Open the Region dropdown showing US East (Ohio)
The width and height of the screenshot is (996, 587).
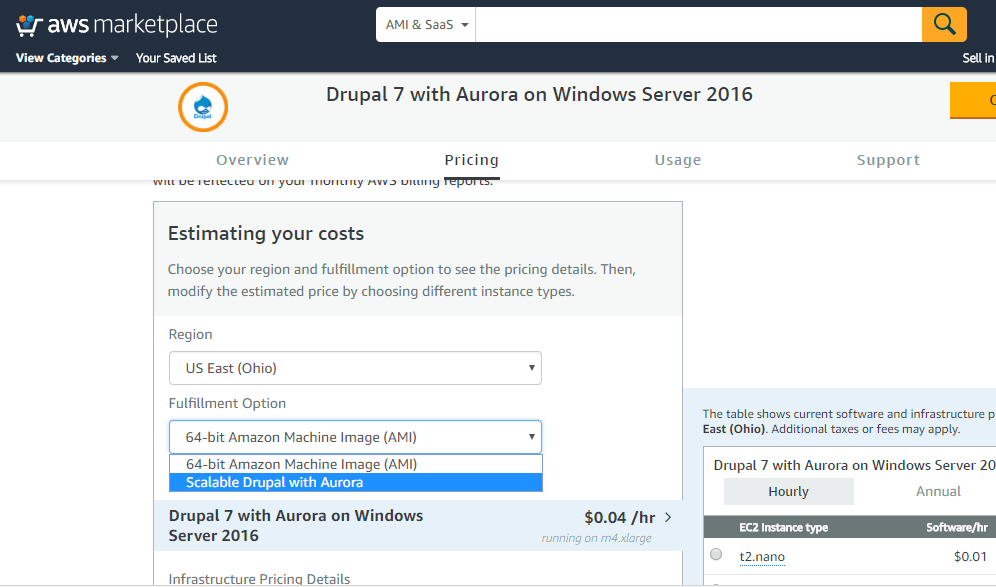pos(355,368)
